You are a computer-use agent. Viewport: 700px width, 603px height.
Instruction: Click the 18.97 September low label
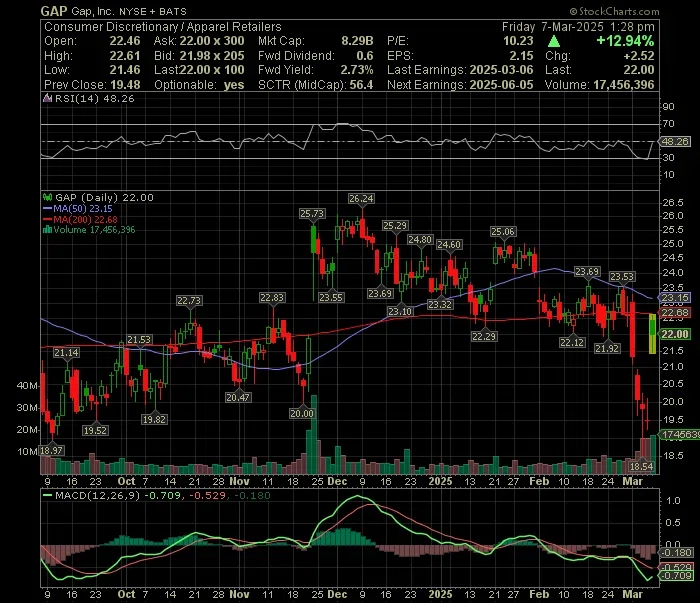coord(51,451)
